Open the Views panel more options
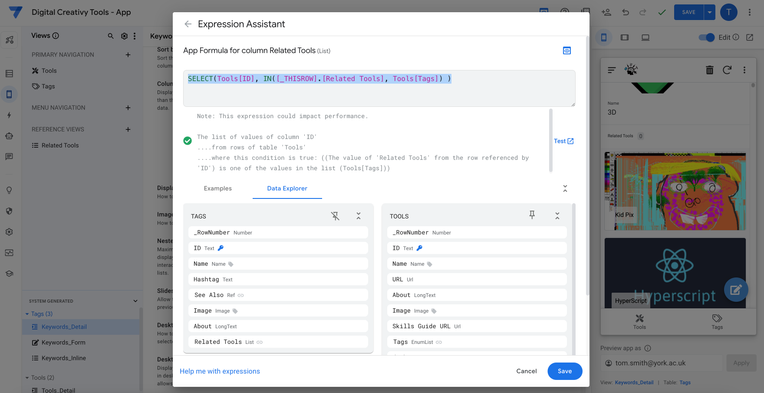 [134, 36]
